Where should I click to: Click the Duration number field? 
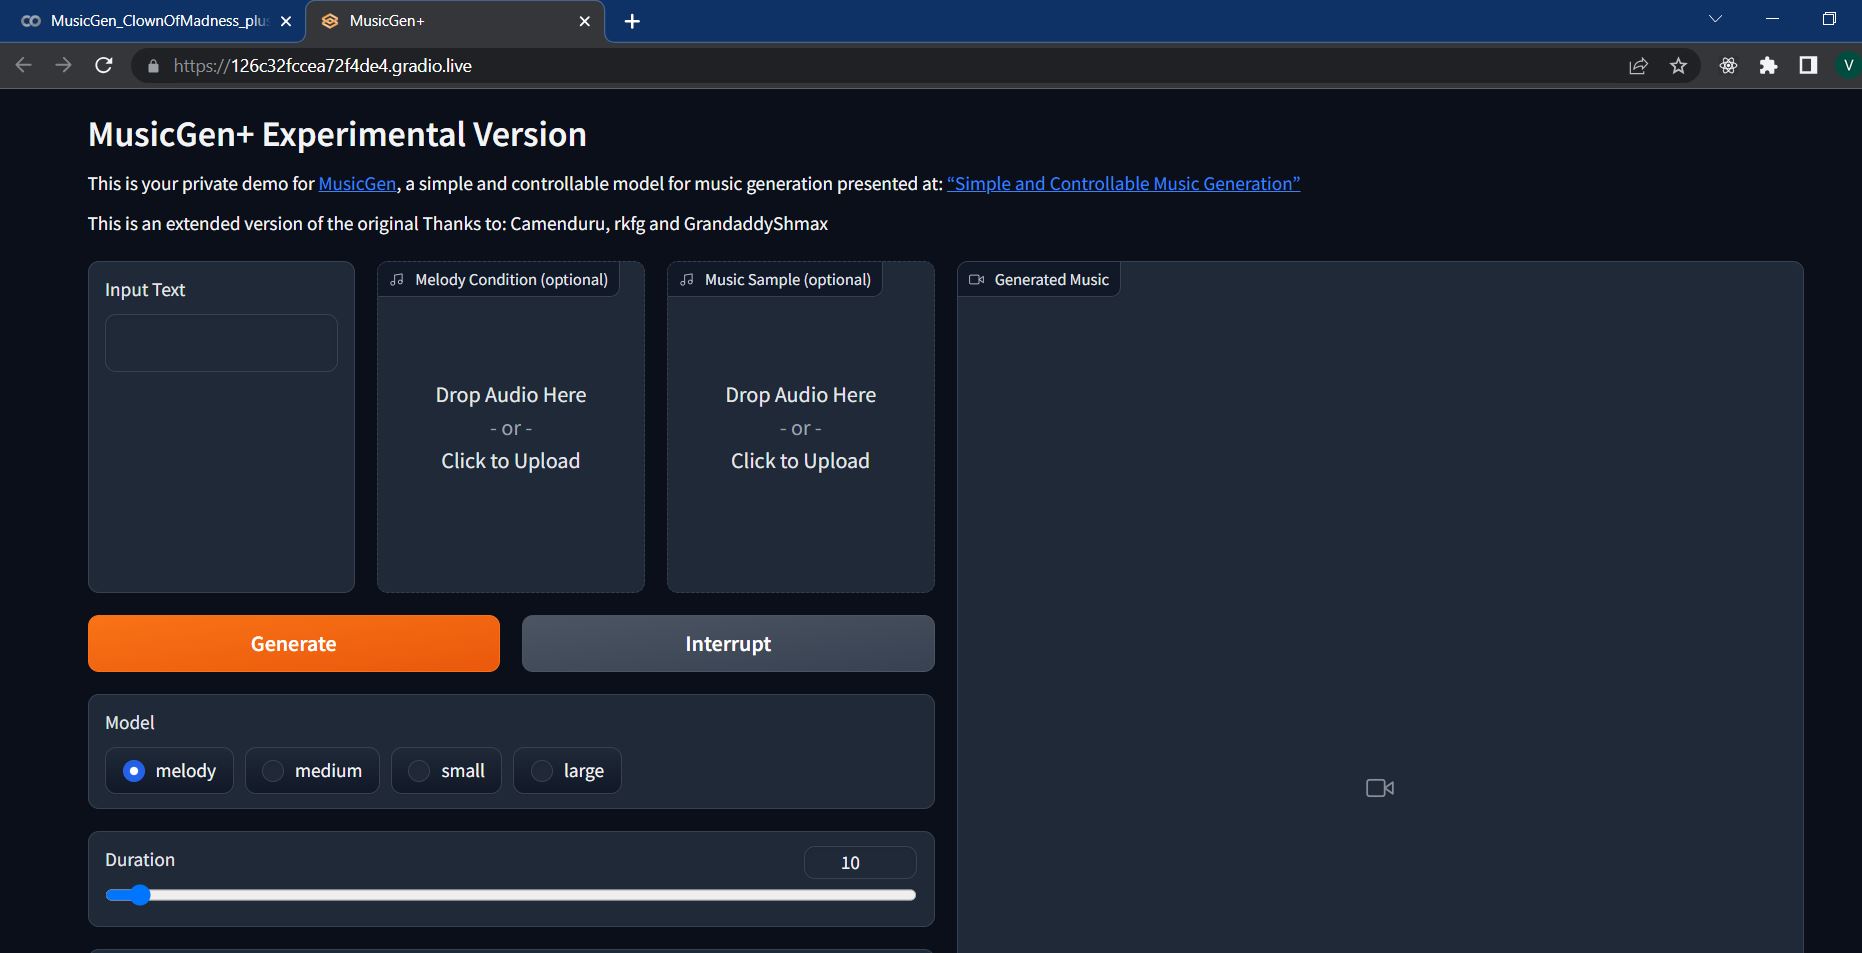(860, 862)
